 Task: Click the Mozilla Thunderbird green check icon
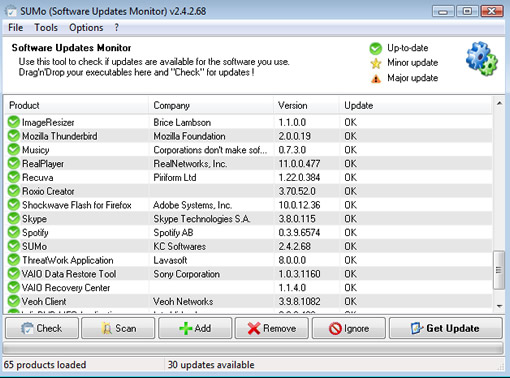(x=14, y=136)
